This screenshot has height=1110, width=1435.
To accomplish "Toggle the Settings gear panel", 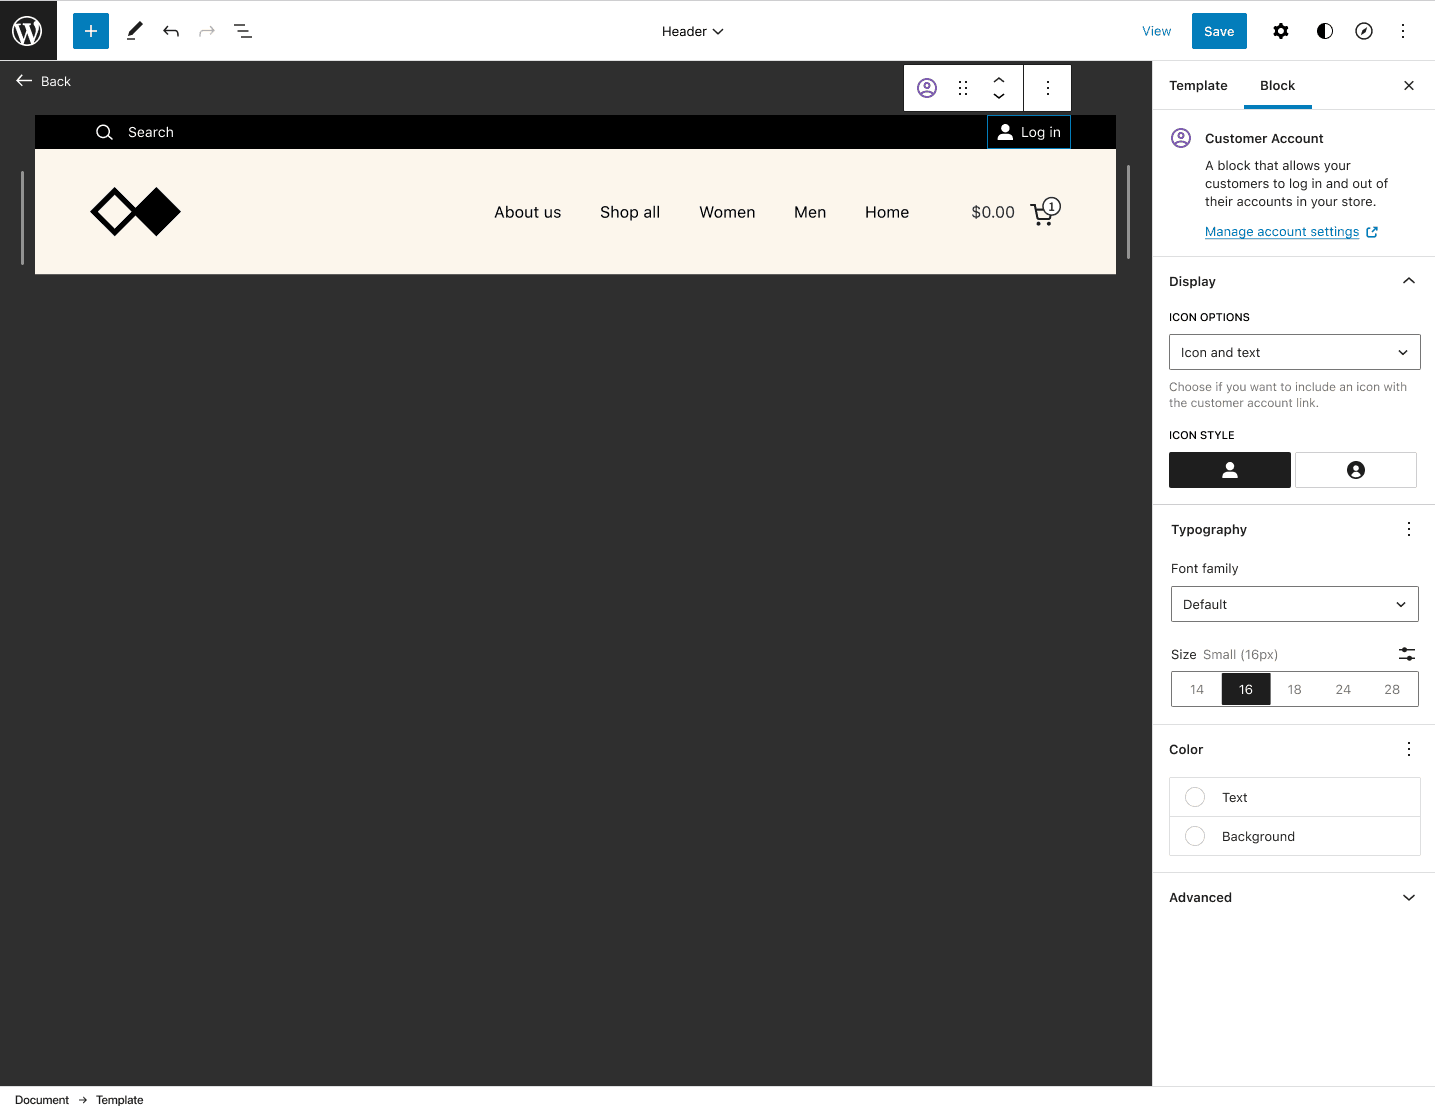I will pyautogui.click(x=1280, y=31).
